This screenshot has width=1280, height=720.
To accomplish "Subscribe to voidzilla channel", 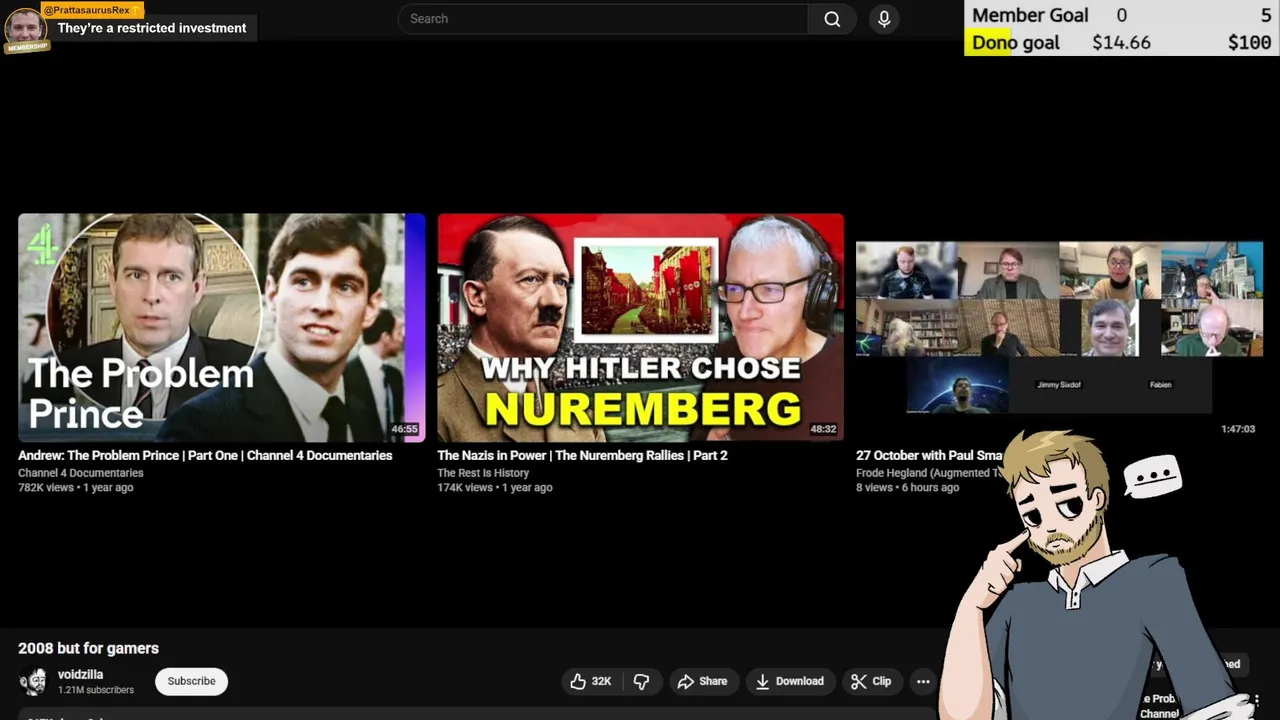I will point(191,681).
